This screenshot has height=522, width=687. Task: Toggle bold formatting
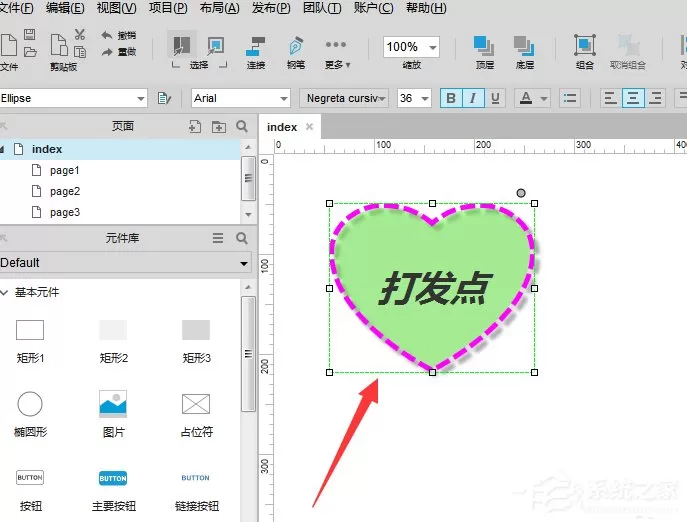pos(451,98)
